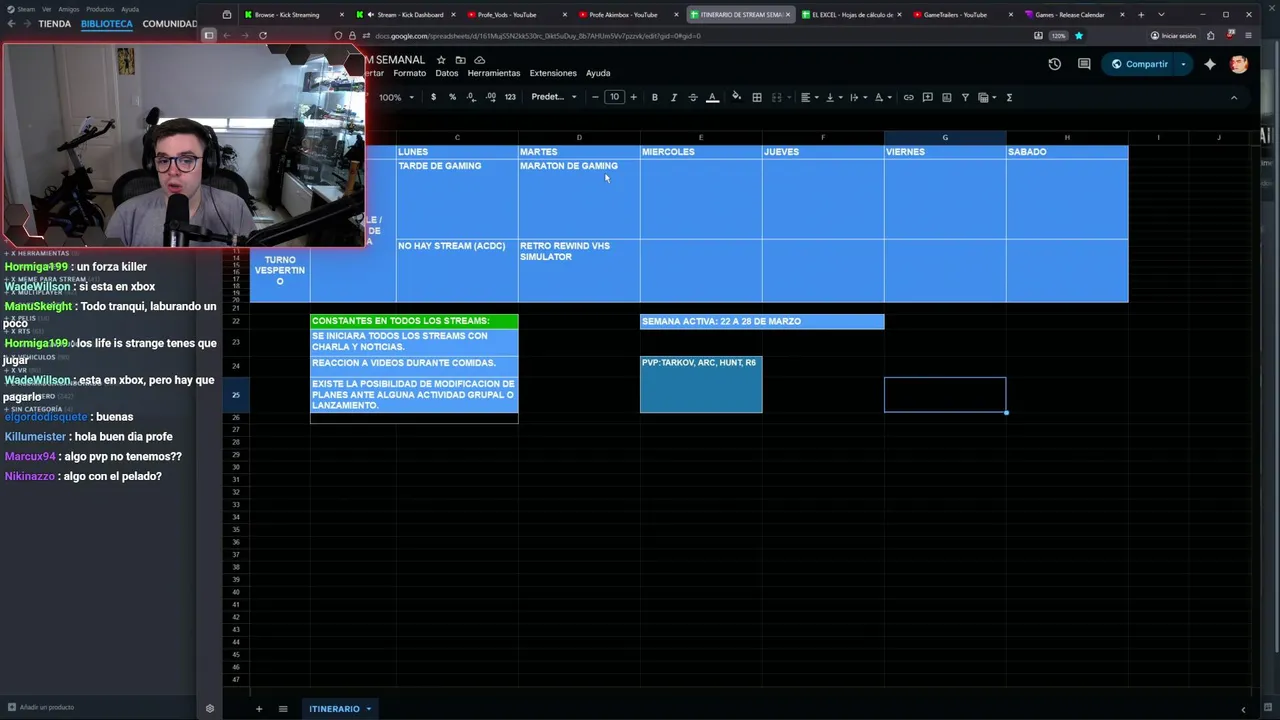Open the text rotation dropdown
This screenshot has height=720, width=1280.
coord(883,97)
